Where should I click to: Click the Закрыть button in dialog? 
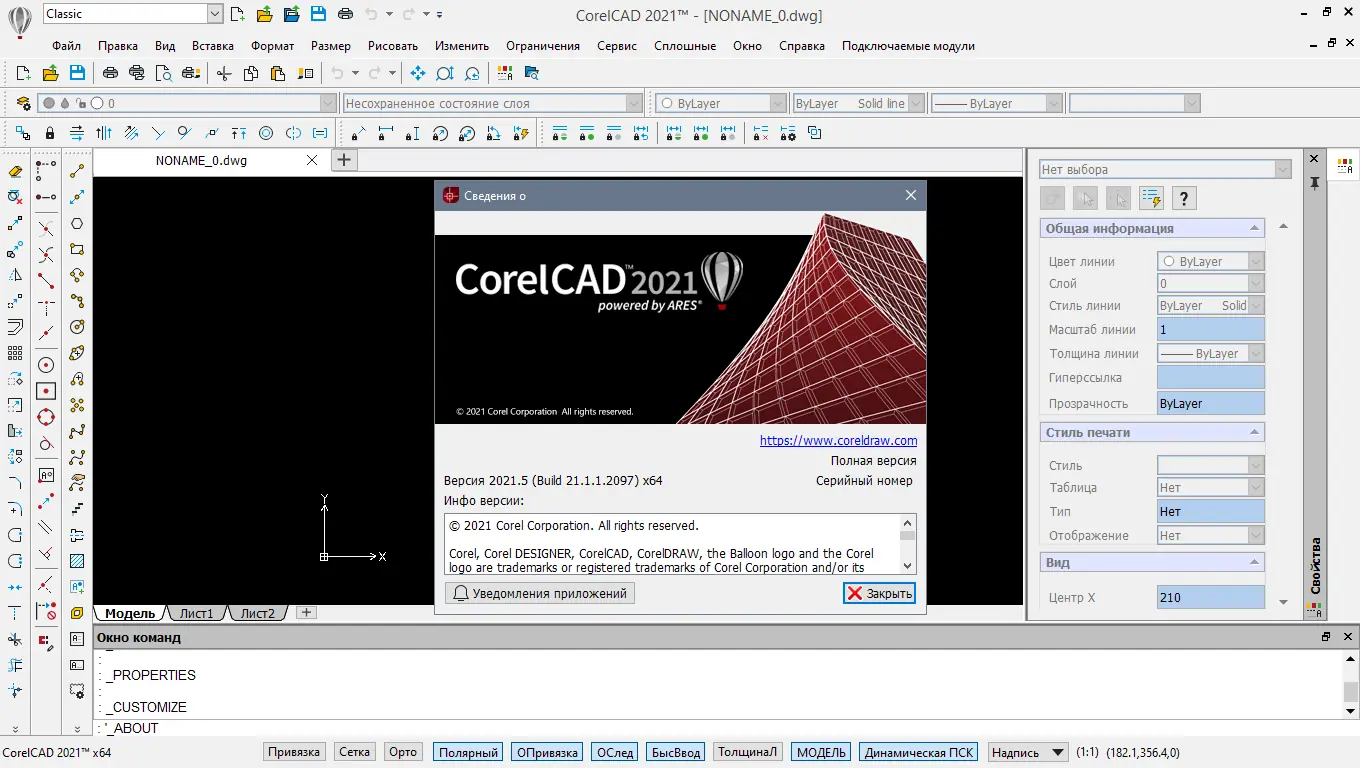click(879, 593)
